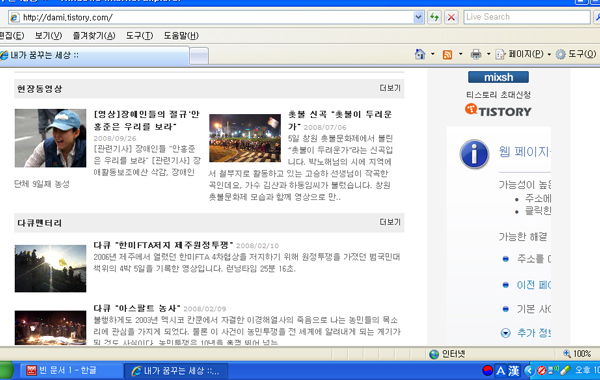This screenshot has width=600, height=380.
Task: Click the Print toolbar icon
Action: pyautogui.click(x=476, y=54)
